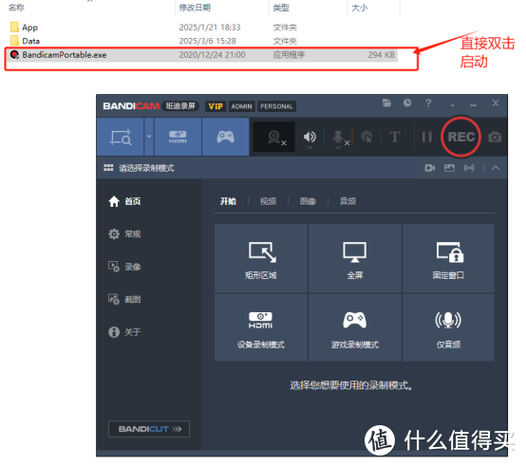Open the 录像 video settings sidebar item

[124, 267]
